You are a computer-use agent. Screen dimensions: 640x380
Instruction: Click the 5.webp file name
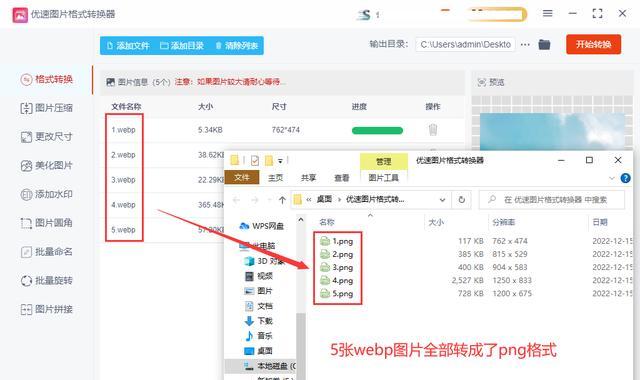tap(123, 230)
